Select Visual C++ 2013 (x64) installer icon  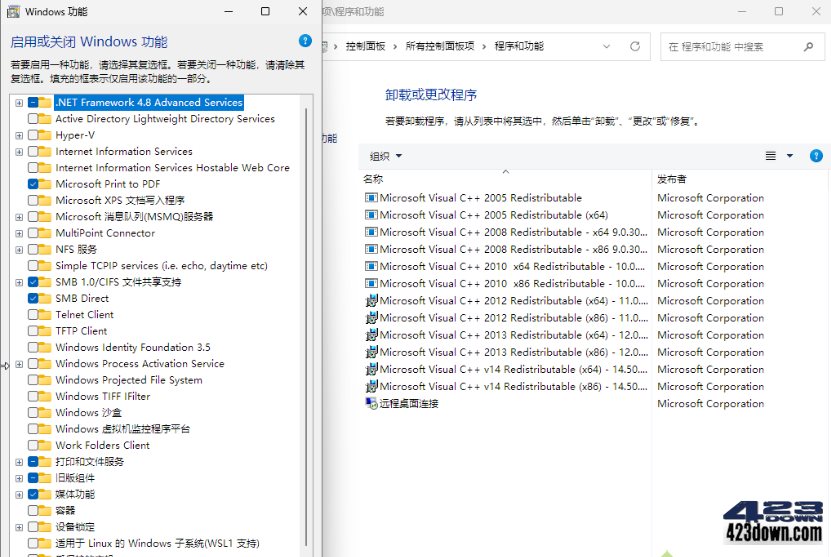(371, 335)
